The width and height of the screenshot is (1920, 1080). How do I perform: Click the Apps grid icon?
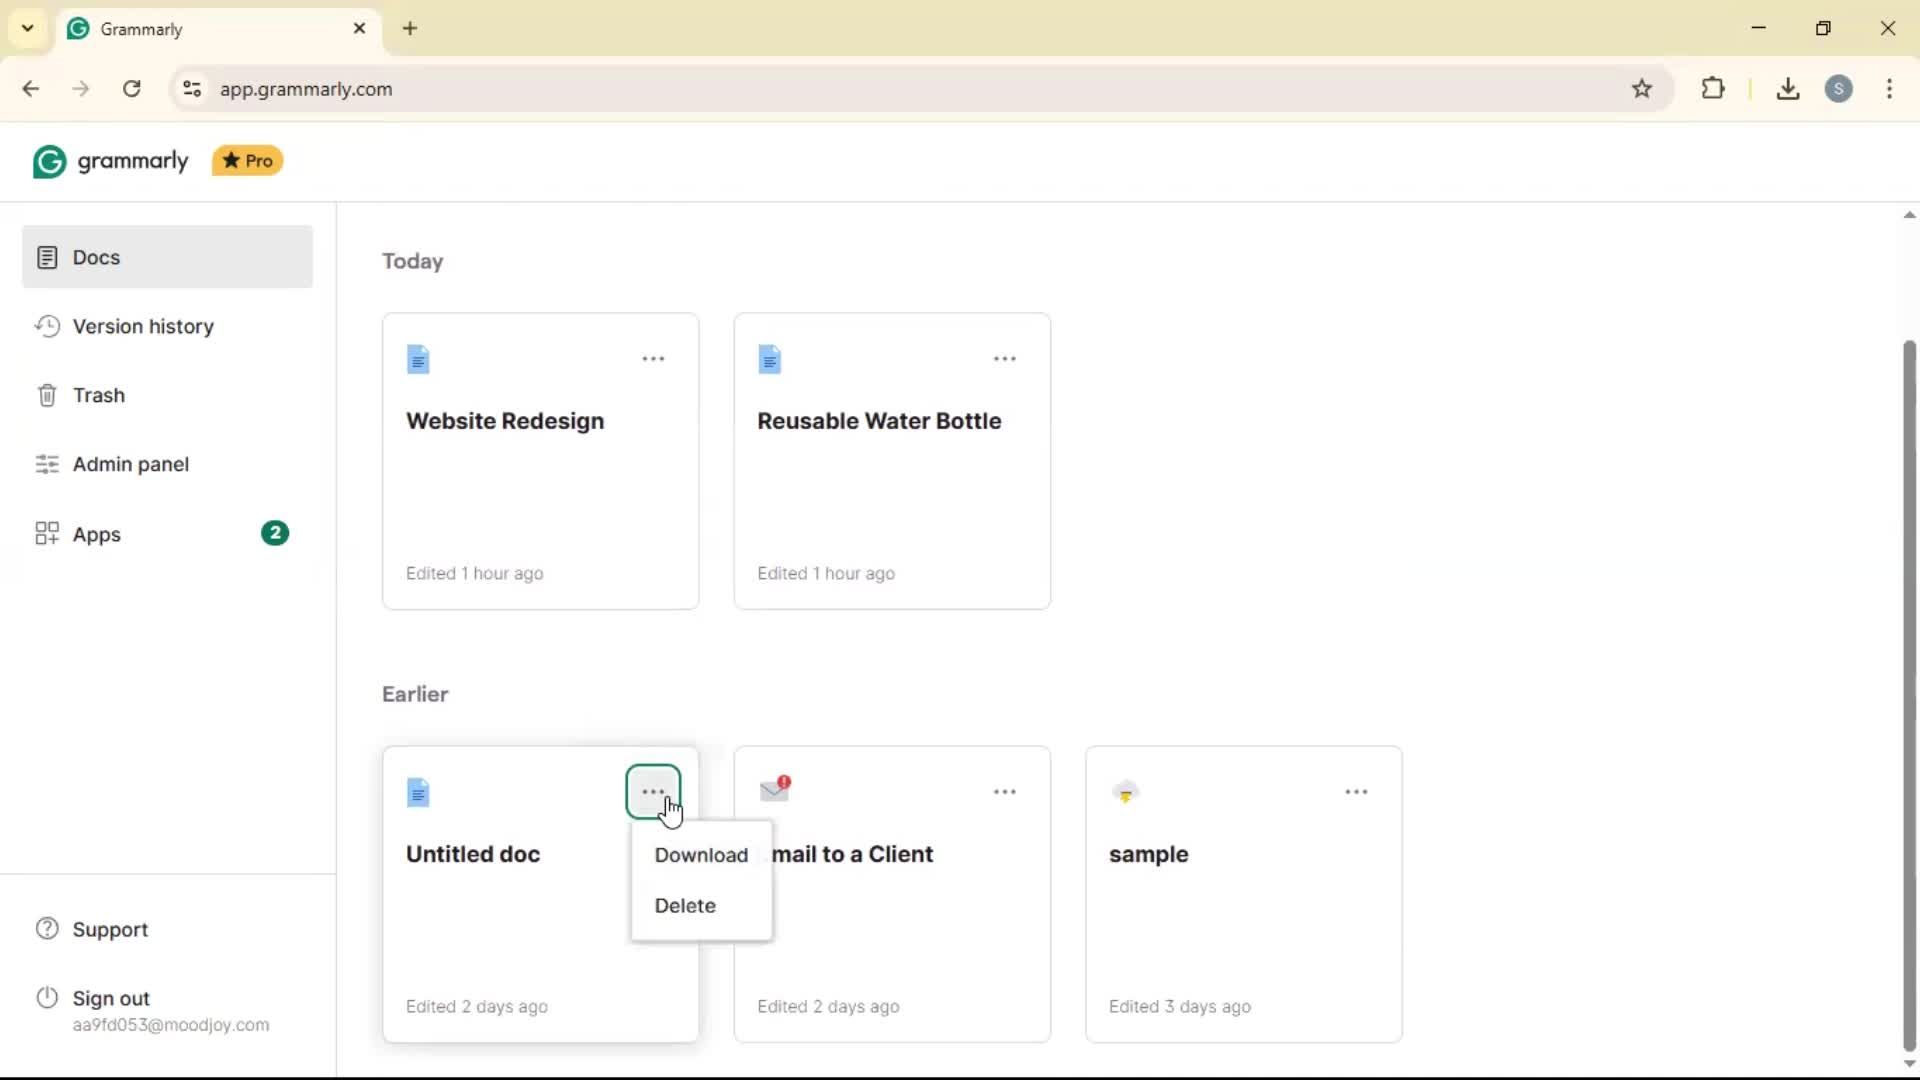click(x=47, y=533)
